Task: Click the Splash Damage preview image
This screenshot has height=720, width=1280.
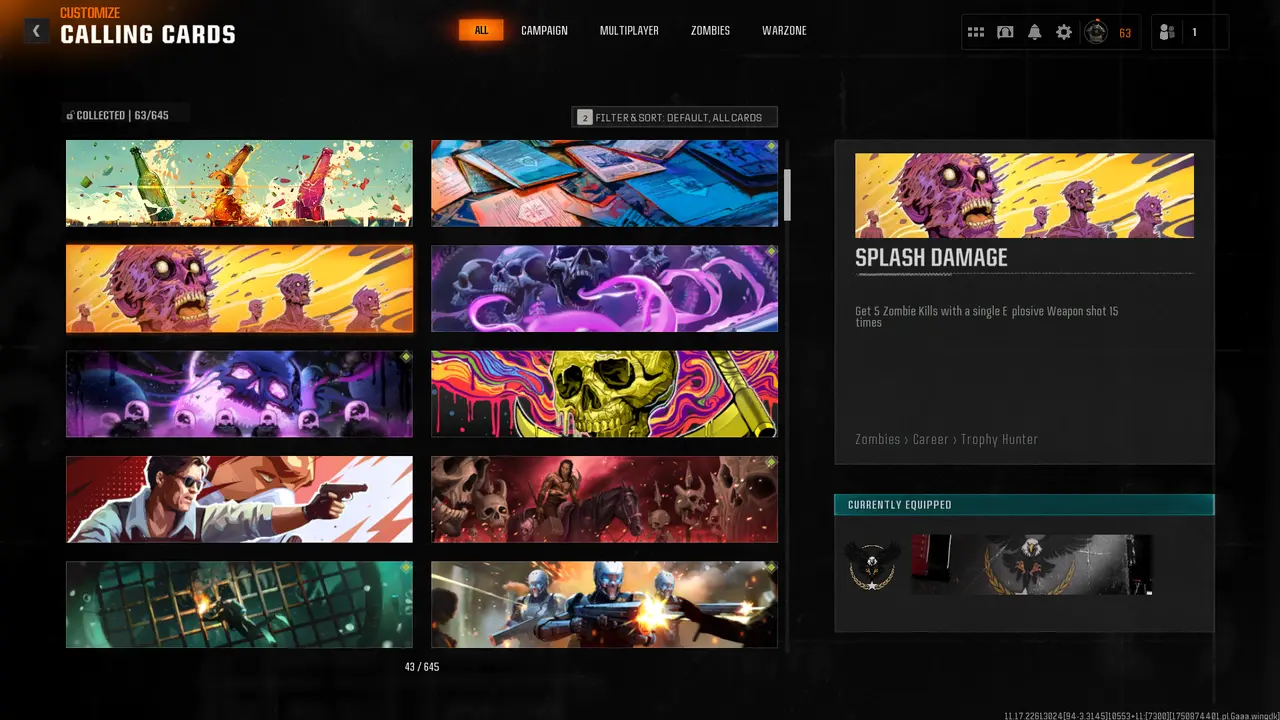Action: [1024, 195]
